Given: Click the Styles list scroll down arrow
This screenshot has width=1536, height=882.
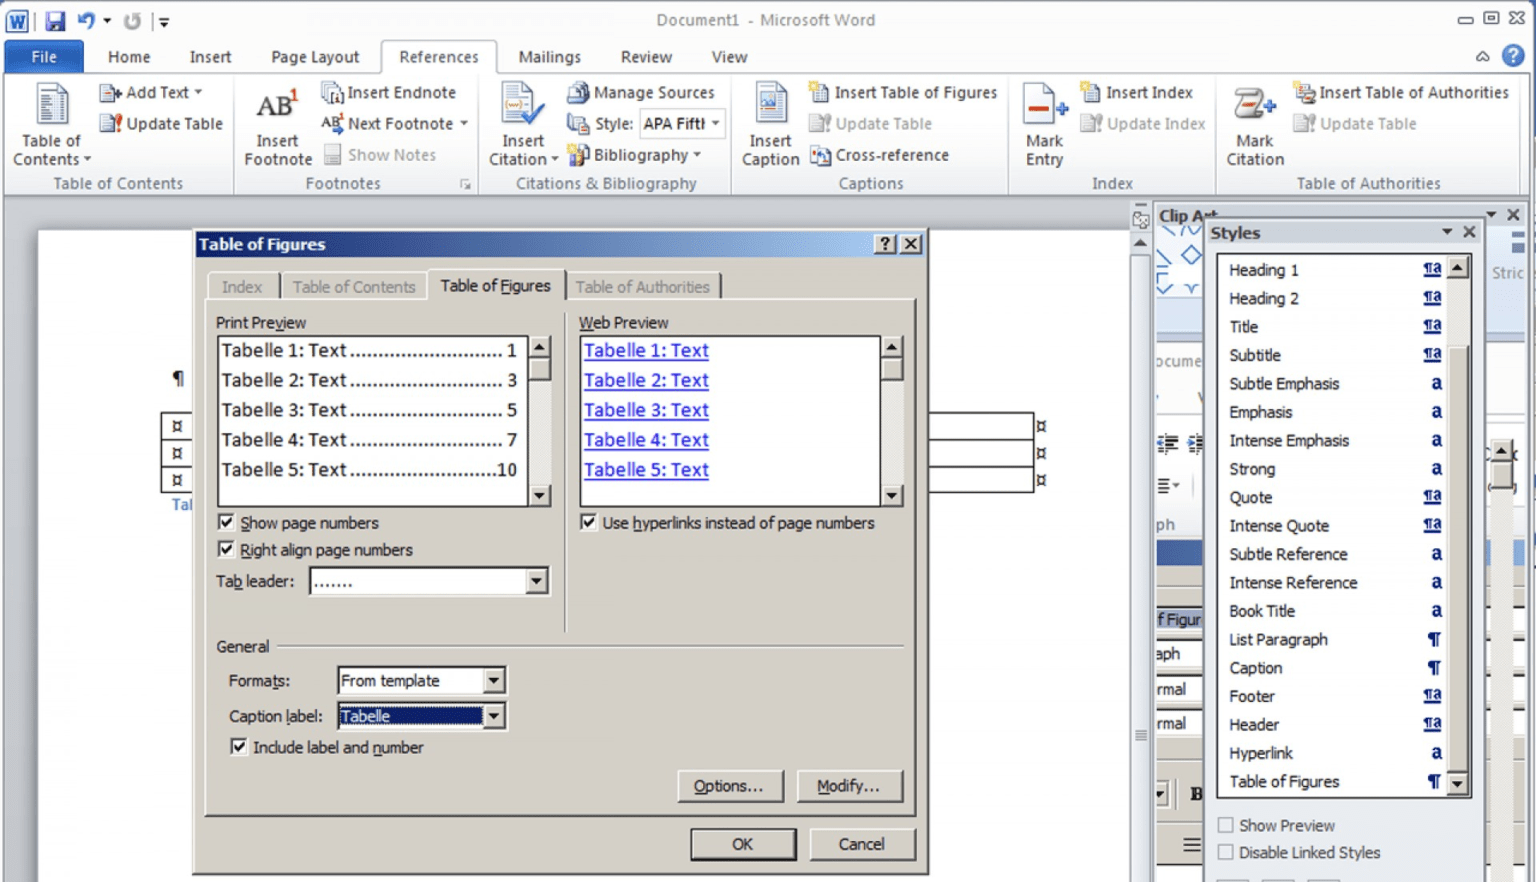Looking at the screenshot, I should click(x=1458, y=783).
